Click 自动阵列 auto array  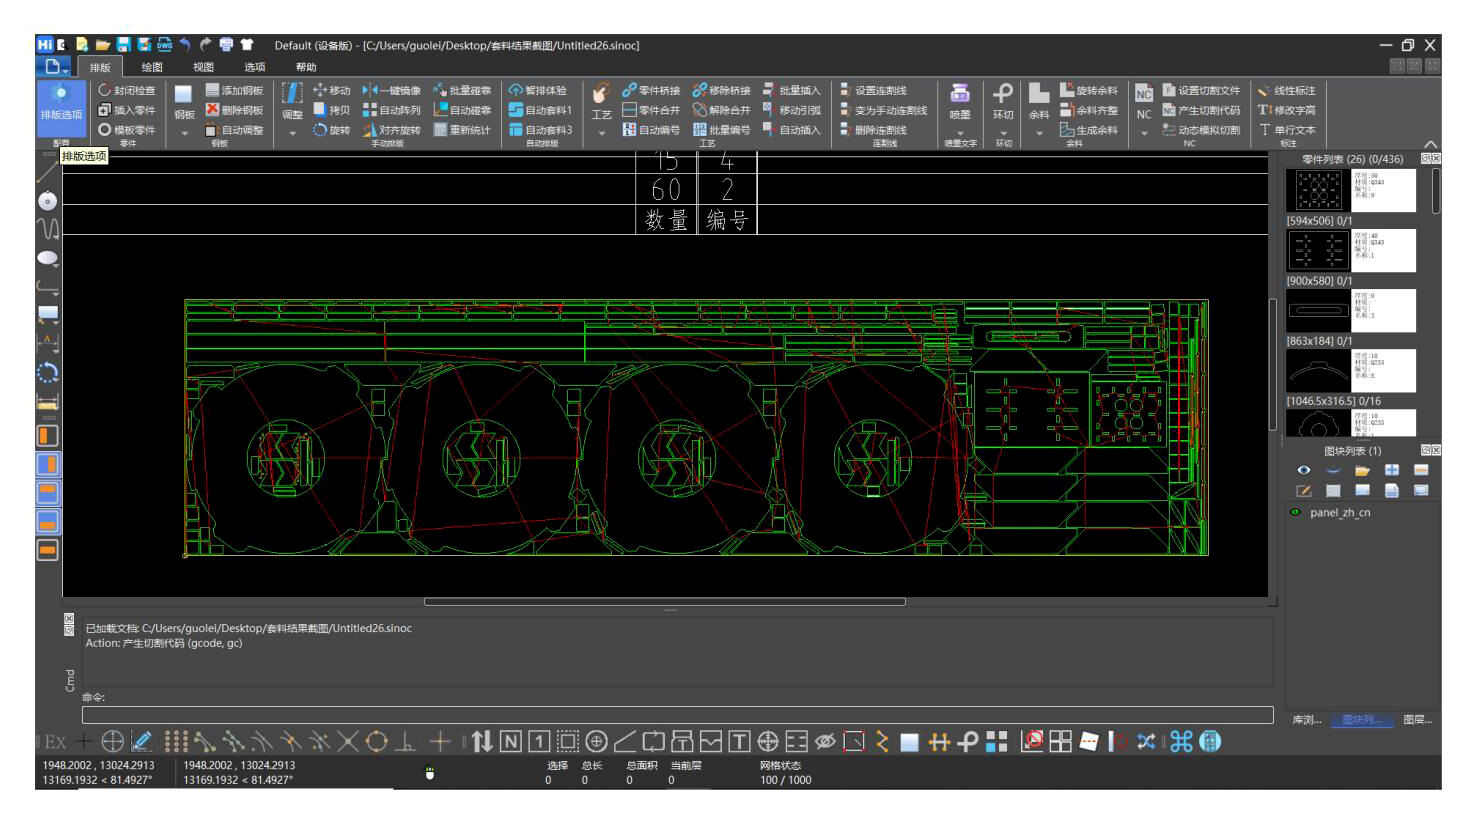click(392, 110)
